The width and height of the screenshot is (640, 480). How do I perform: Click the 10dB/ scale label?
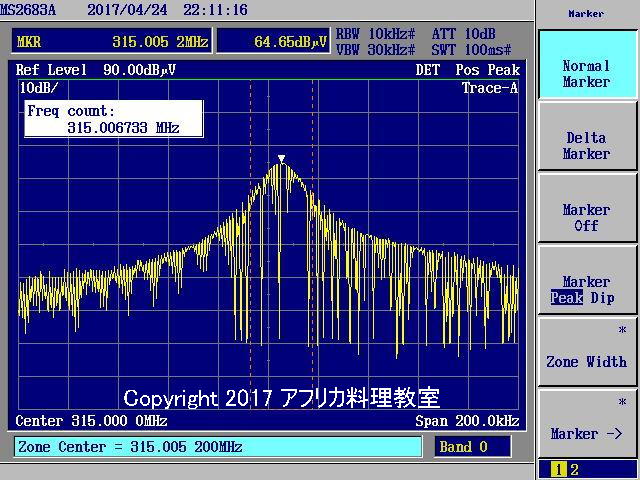39,88
